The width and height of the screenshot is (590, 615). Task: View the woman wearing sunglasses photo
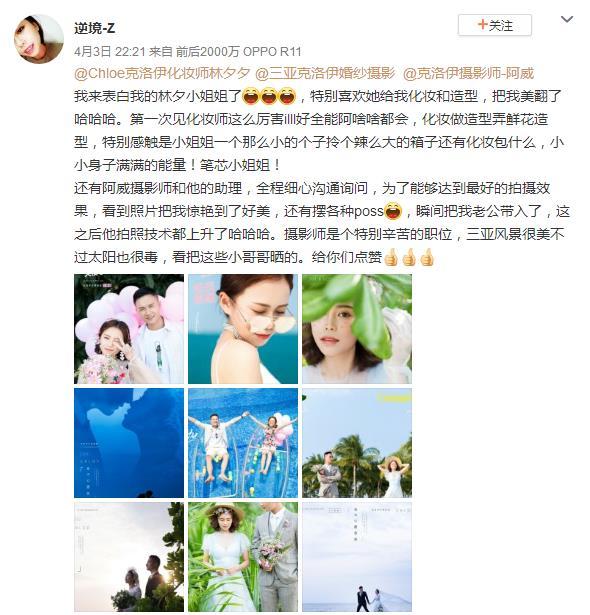(243, 329)
